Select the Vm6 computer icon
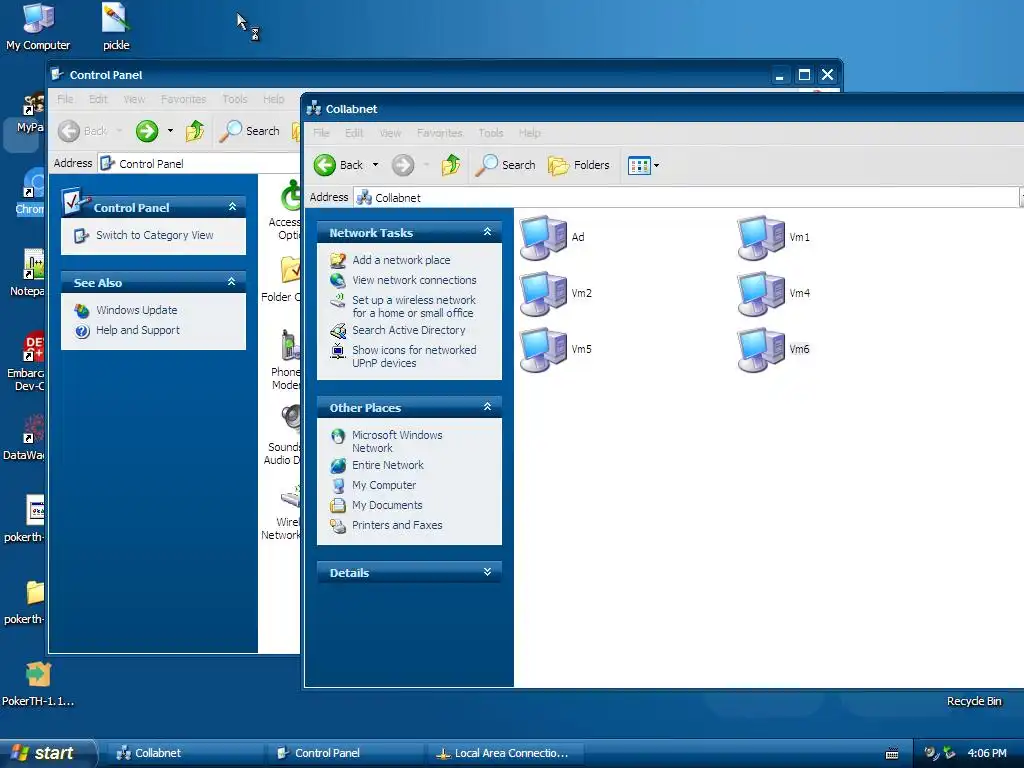Viewport: 1024px width, 768px height. [x=761, y=350]
